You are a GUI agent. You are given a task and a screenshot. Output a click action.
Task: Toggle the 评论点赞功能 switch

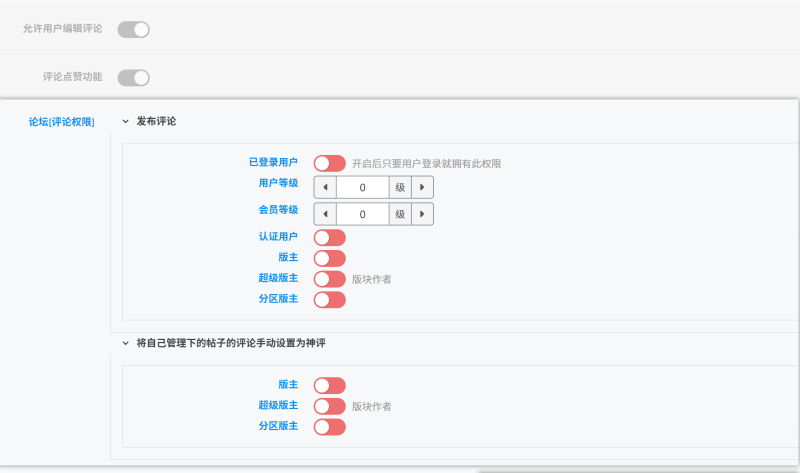click(133, 77)
